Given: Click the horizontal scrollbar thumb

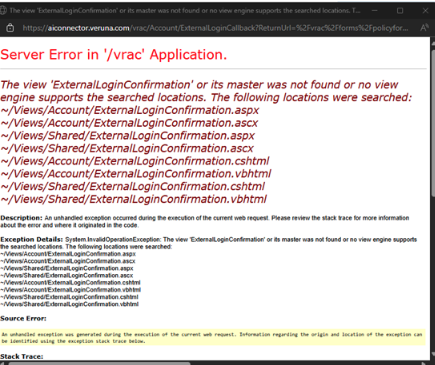Looking at the screenshot, I should click(x=99, y=363).
